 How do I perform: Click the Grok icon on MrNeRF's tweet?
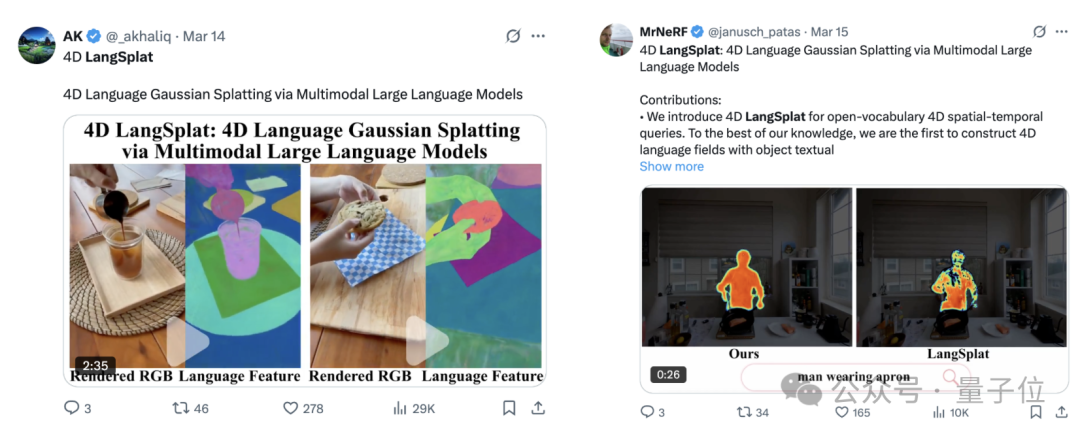[1039, 32]
